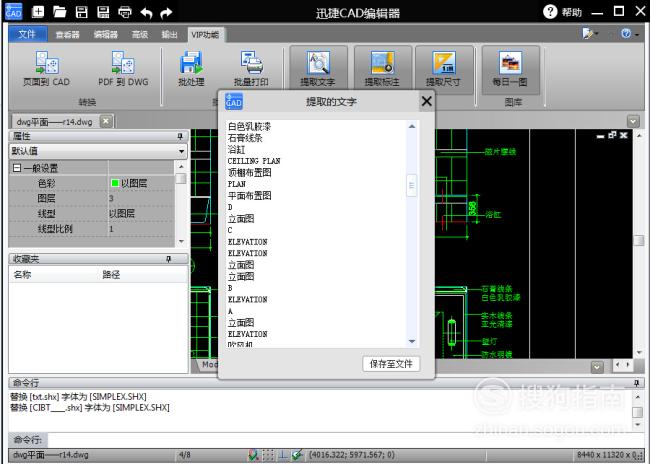650x464 pixels.
Task: Open the layout dropdown below drawing area
Action: pos(597,367)
